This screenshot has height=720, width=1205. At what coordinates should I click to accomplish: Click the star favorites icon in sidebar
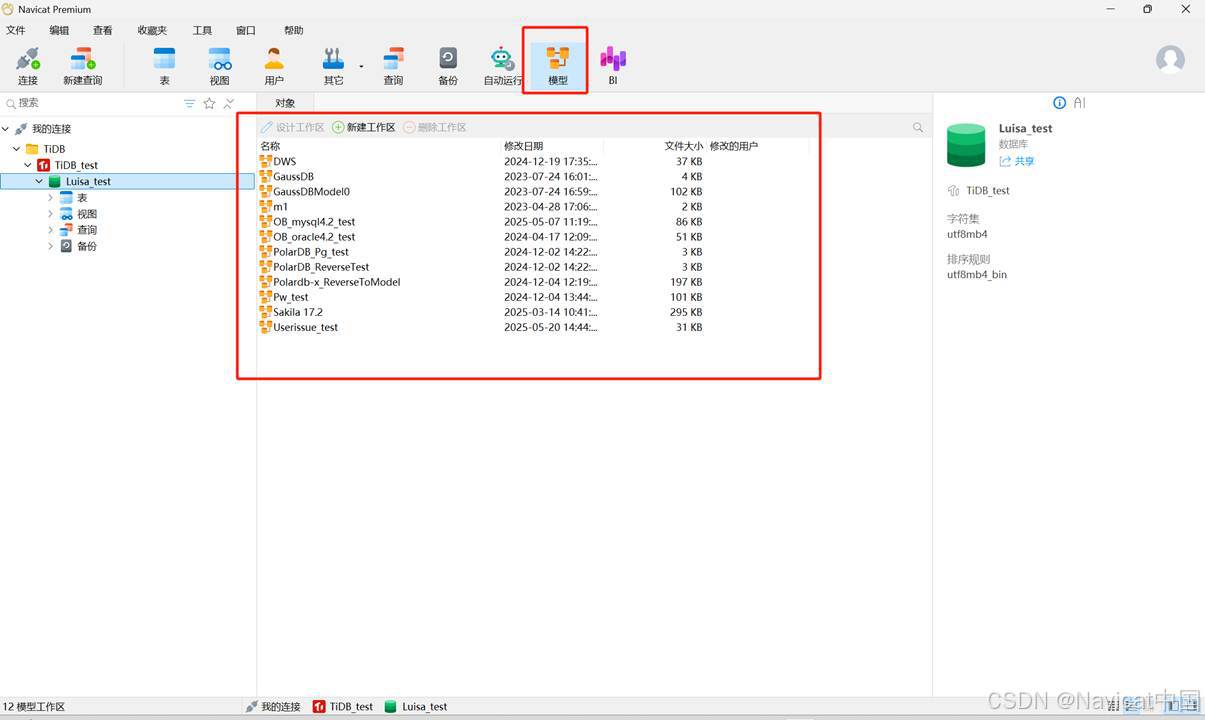coord(209,103)
